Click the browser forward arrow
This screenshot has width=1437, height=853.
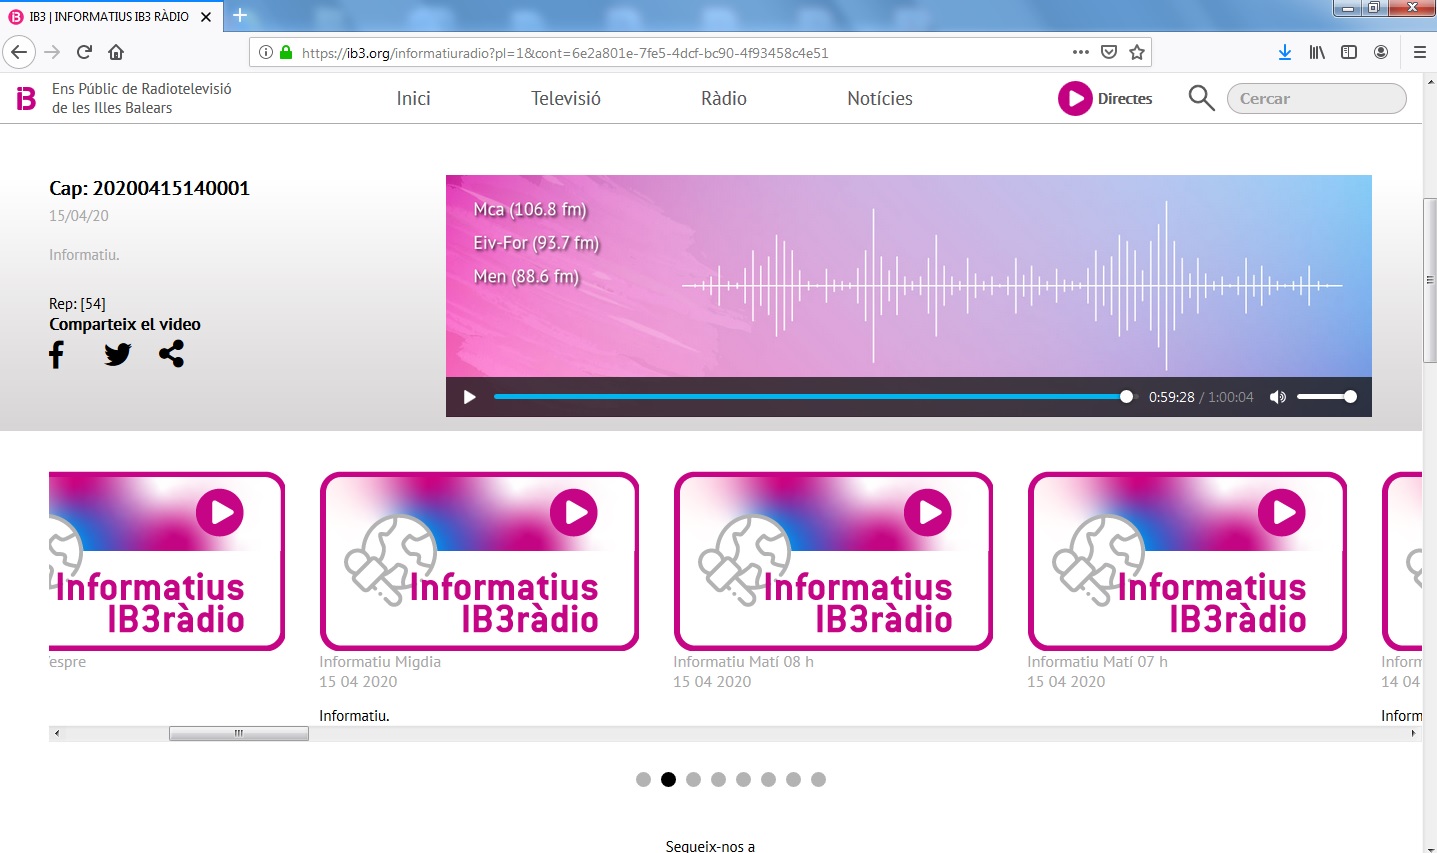[53, 52]
